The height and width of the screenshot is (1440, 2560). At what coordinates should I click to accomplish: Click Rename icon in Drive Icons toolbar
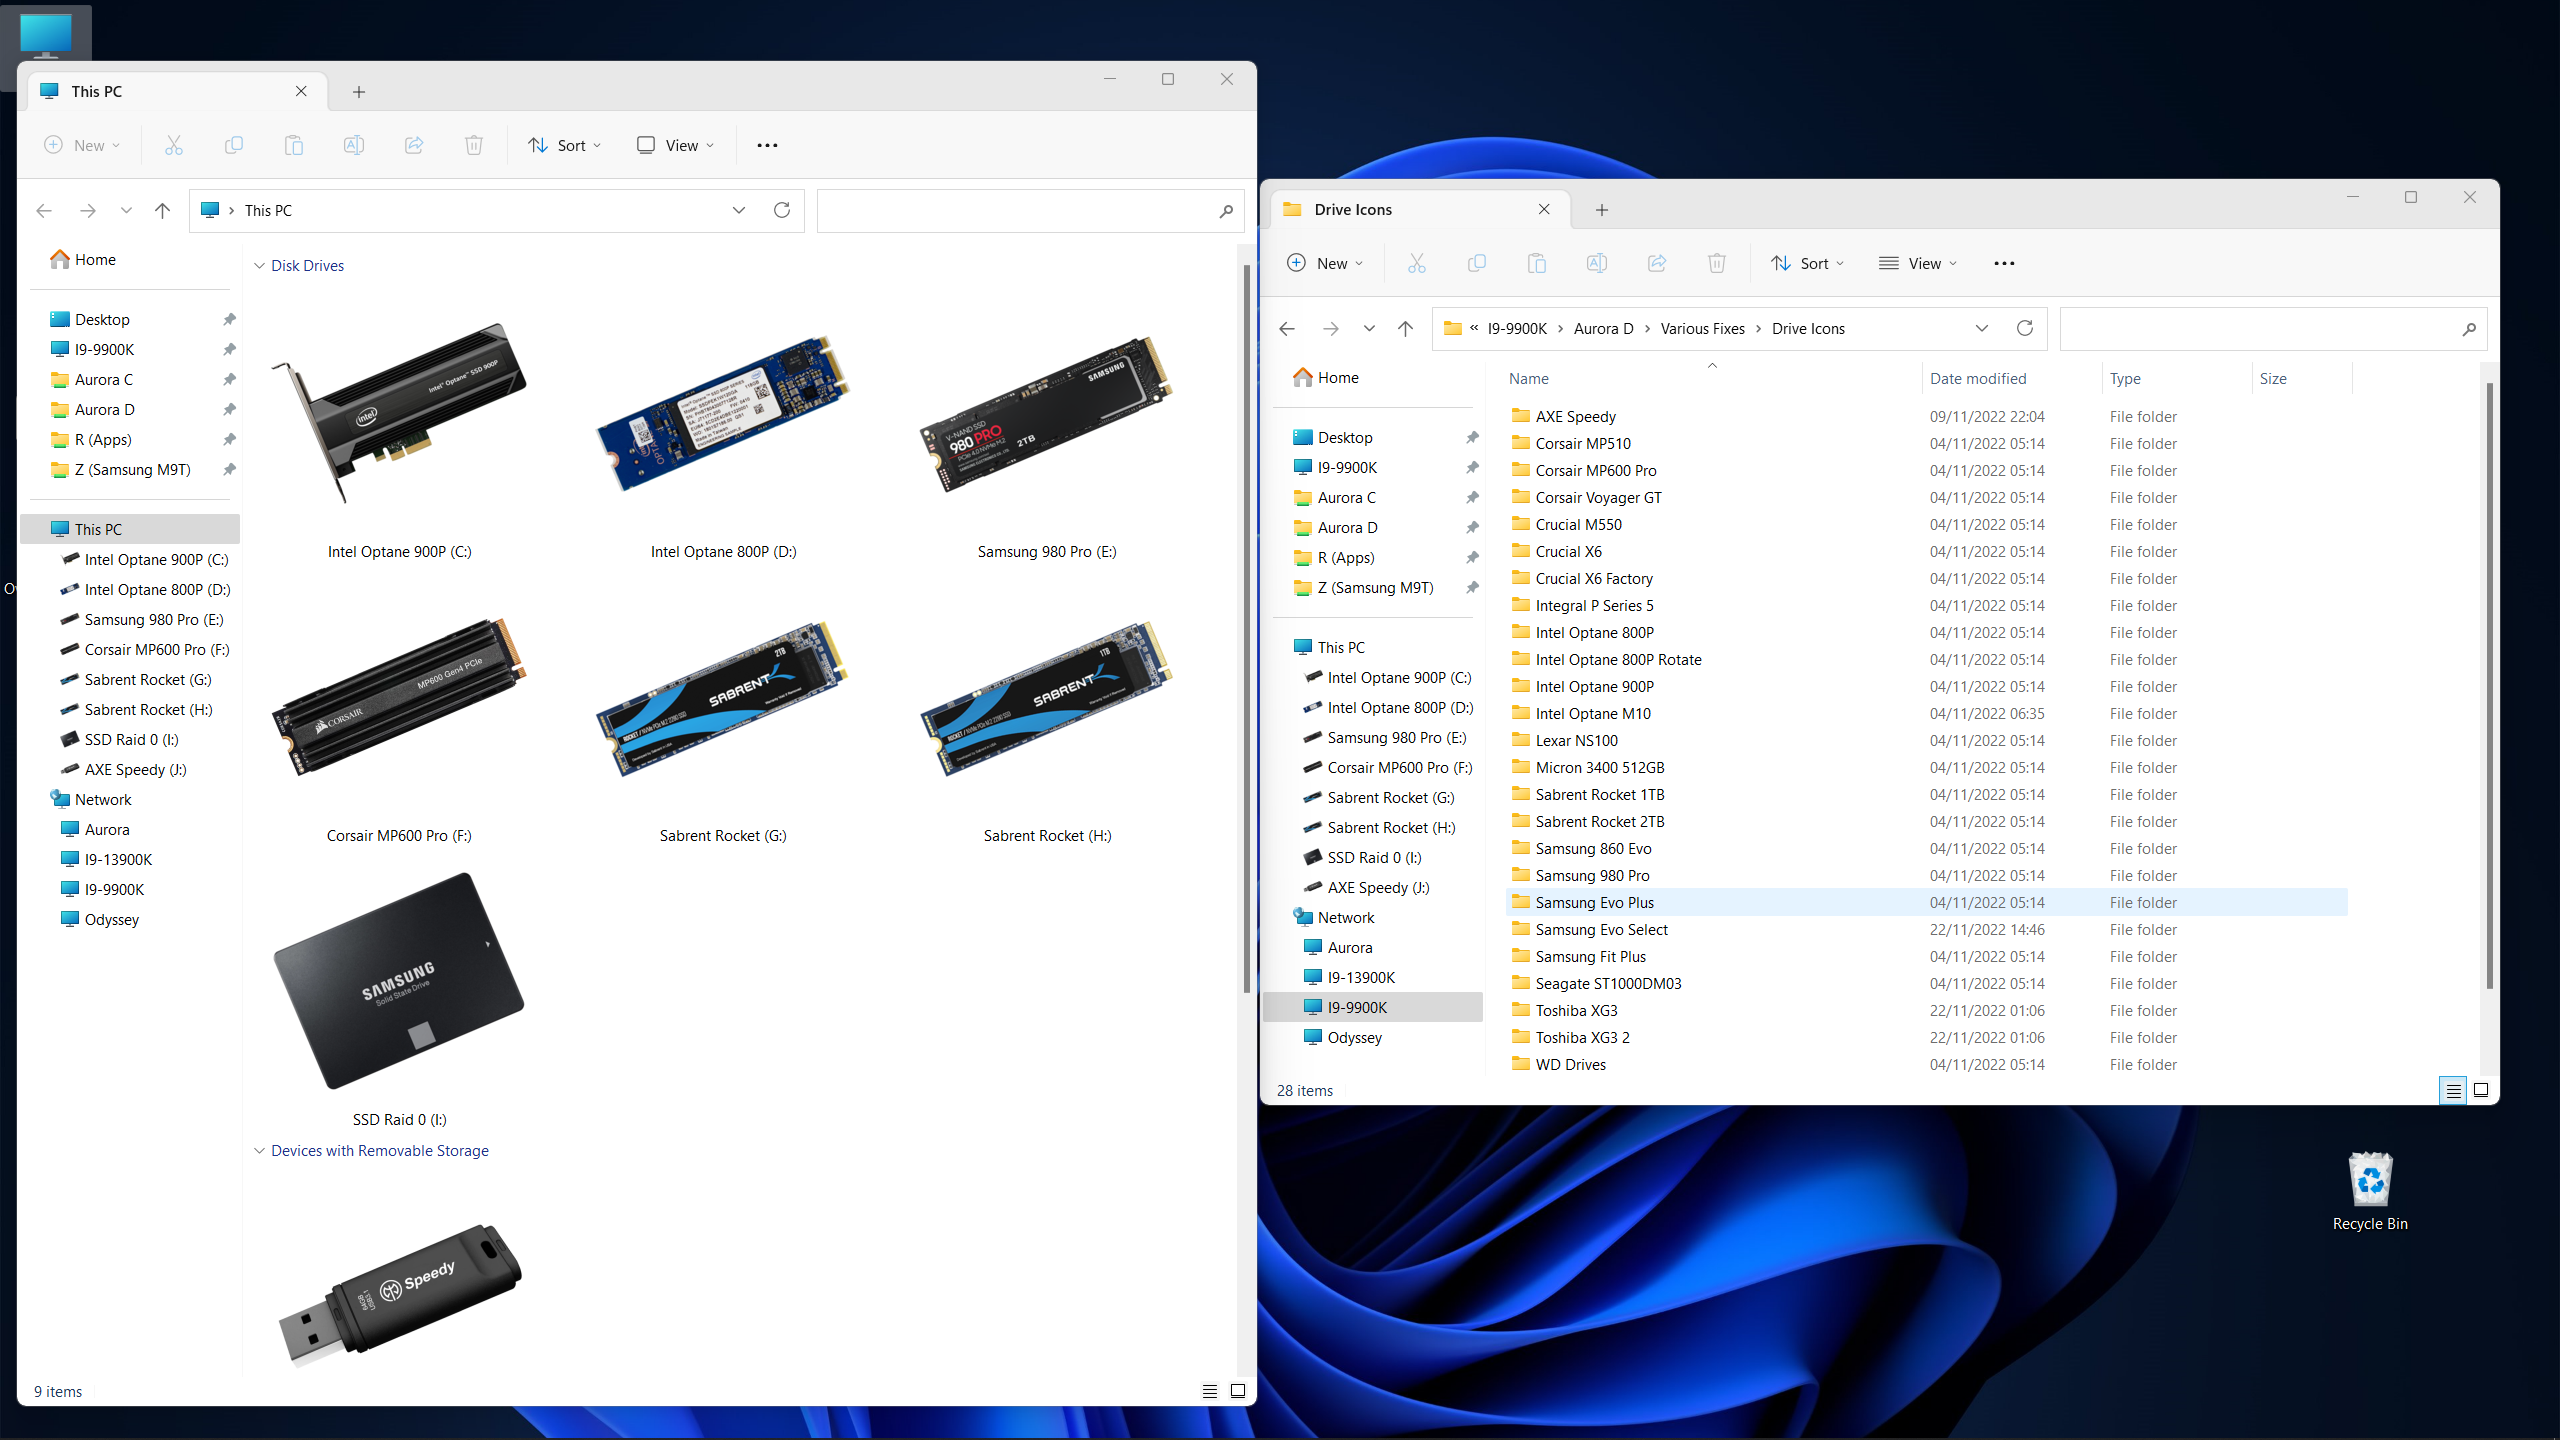[1597, 263]
